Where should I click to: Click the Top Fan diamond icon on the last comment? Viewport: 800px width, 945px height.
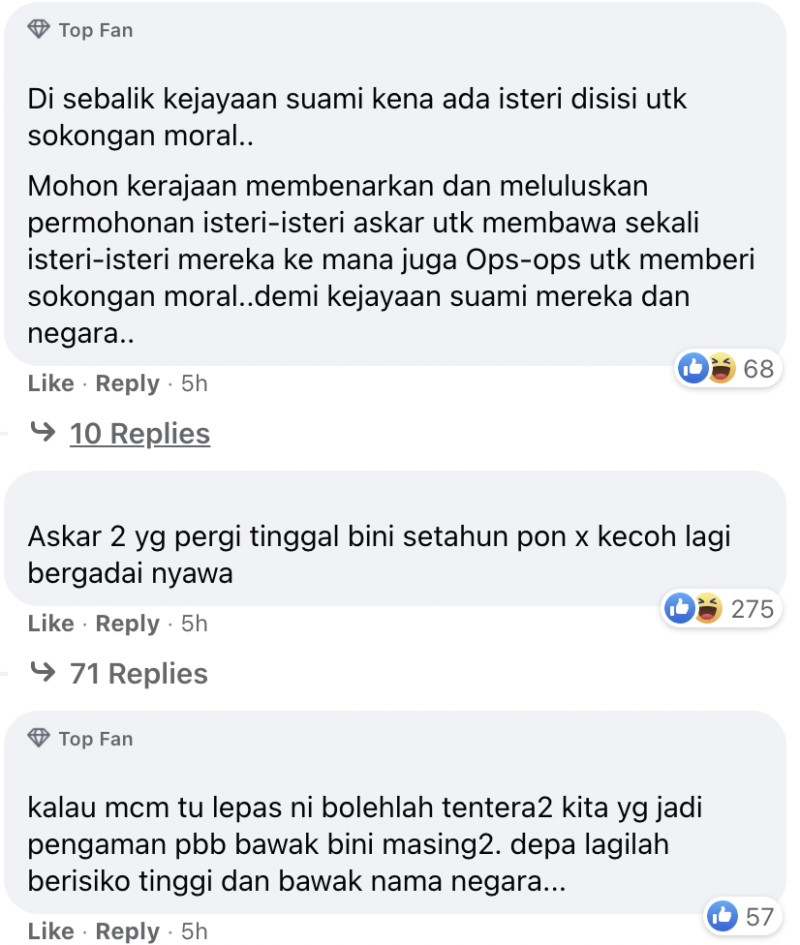tap(39, 739)
